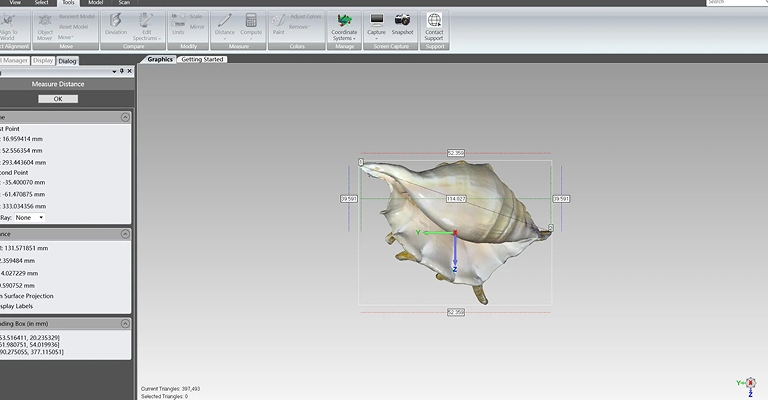Open the Model ribbon tab

[x=95, y=3]
